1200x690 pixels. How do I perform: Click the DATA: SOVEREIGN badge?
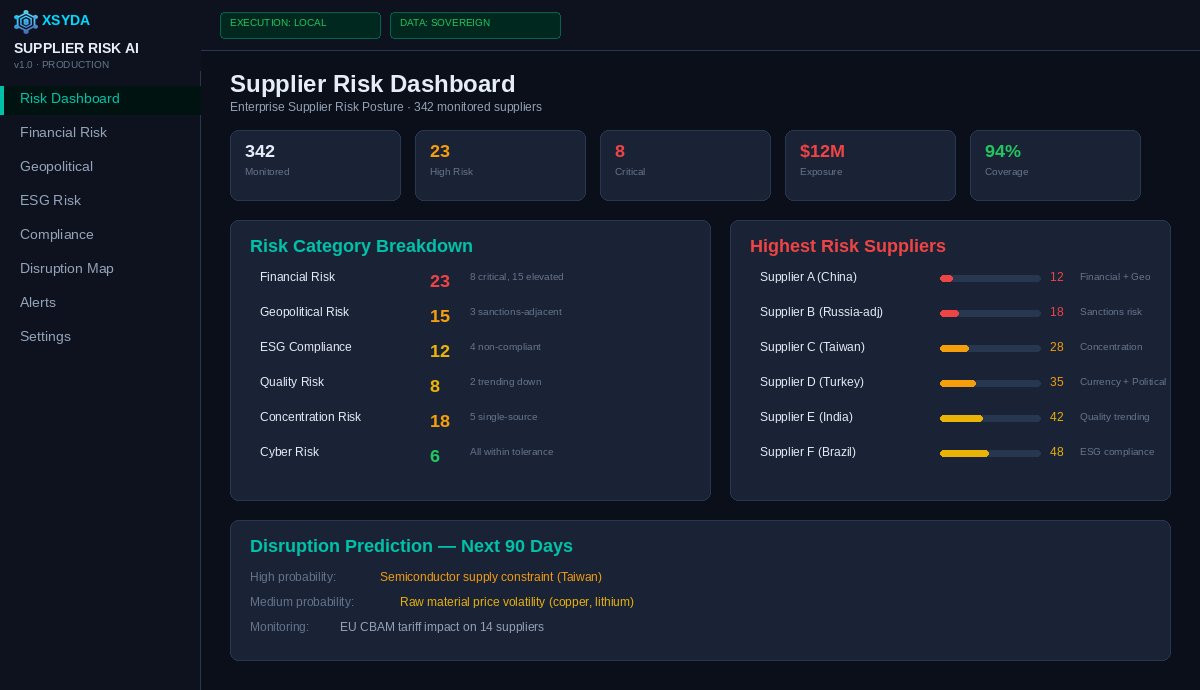tap(475, 25)
